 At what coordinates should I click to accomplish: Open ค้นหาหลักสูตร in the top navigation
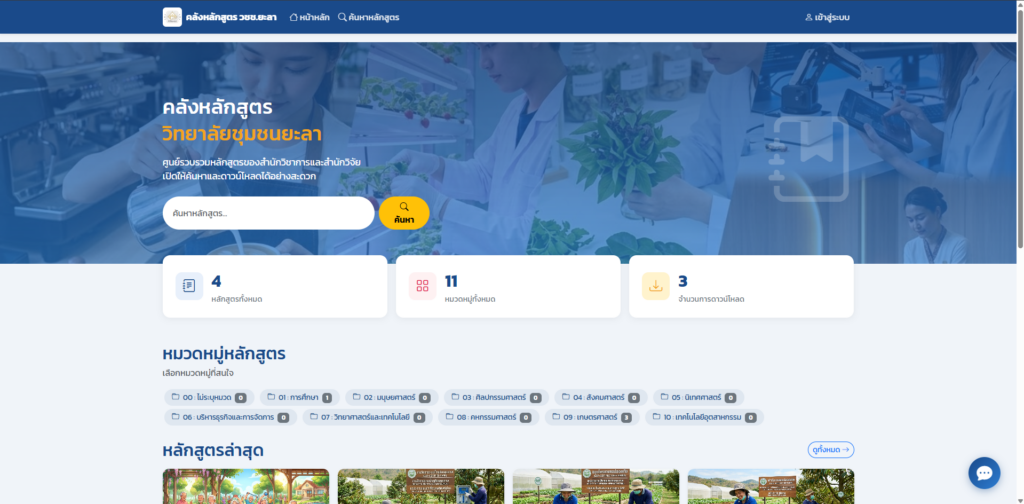[368, 17]
